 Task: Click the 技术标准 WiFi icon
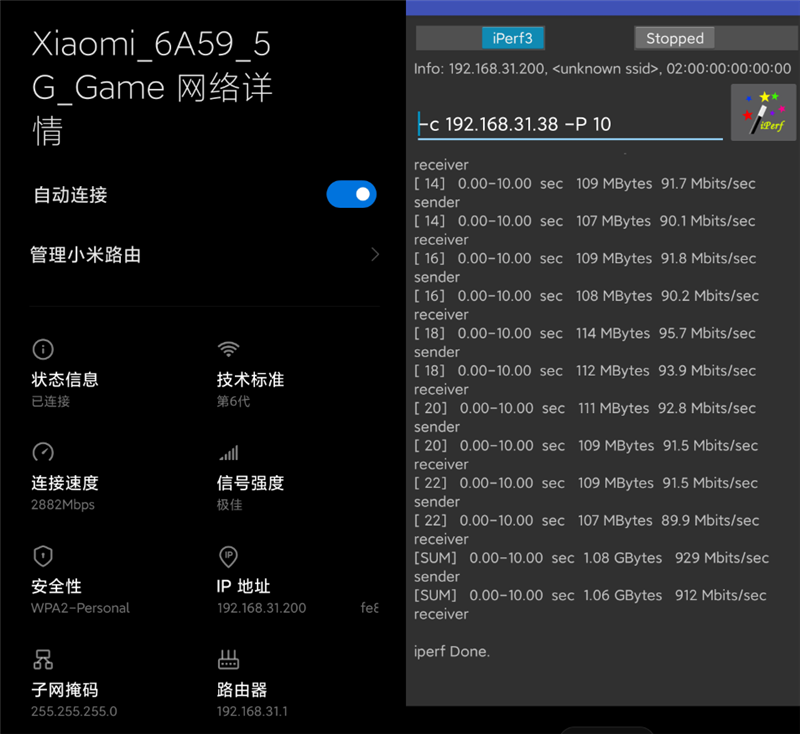point(228,350)
